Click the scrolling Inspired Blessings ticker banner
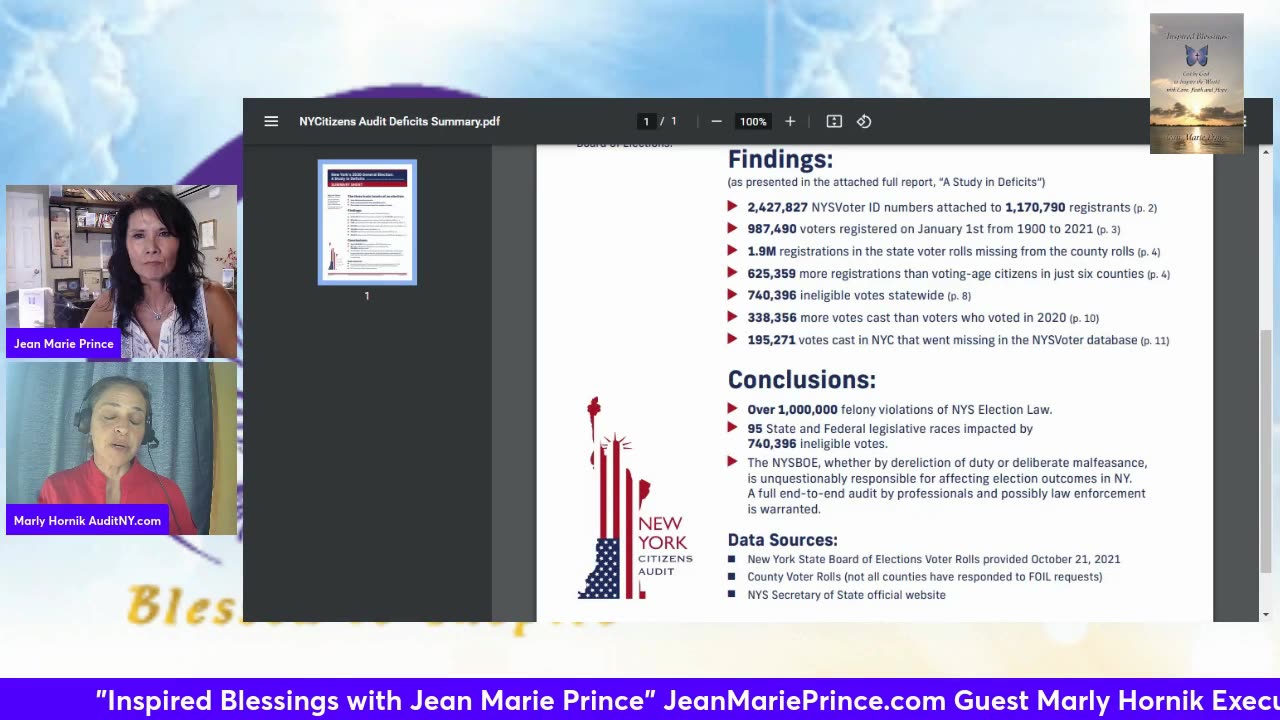Viewport: 1280px width, 720px height. tap(640, 699)
